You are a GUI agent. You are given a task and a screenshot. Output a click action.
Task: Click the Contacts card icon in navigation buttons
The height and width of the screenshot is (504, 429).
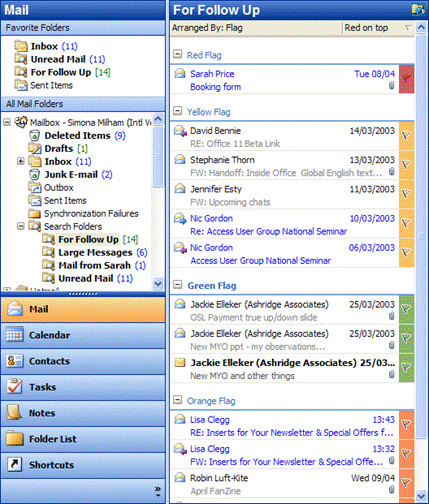tap(15, 361)
